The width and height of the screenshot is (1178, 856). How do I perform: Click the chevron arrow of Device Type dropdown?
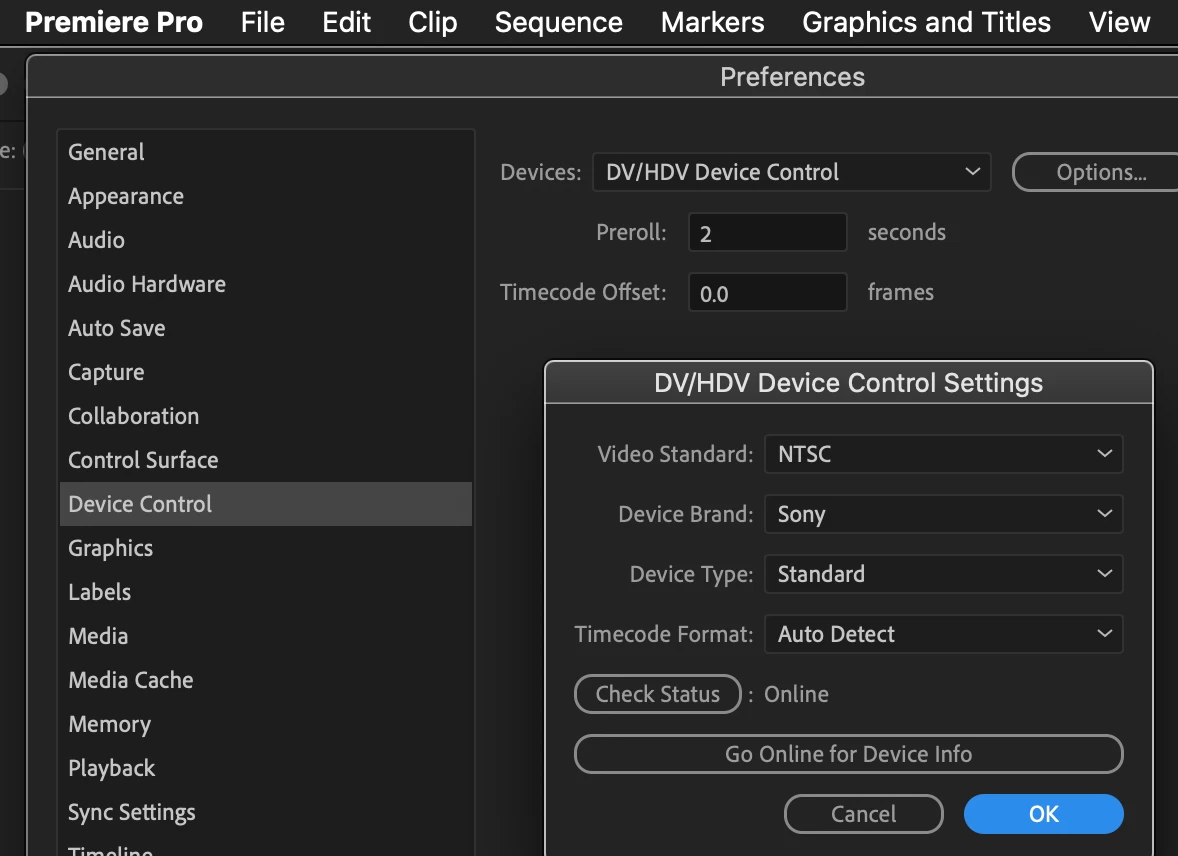tap(1104, 573)
